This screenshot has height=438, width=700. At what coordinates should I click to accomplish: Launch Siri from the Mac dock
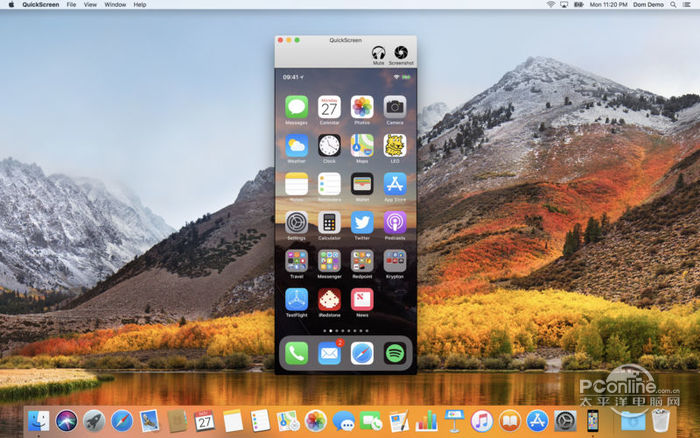(67, 421)
